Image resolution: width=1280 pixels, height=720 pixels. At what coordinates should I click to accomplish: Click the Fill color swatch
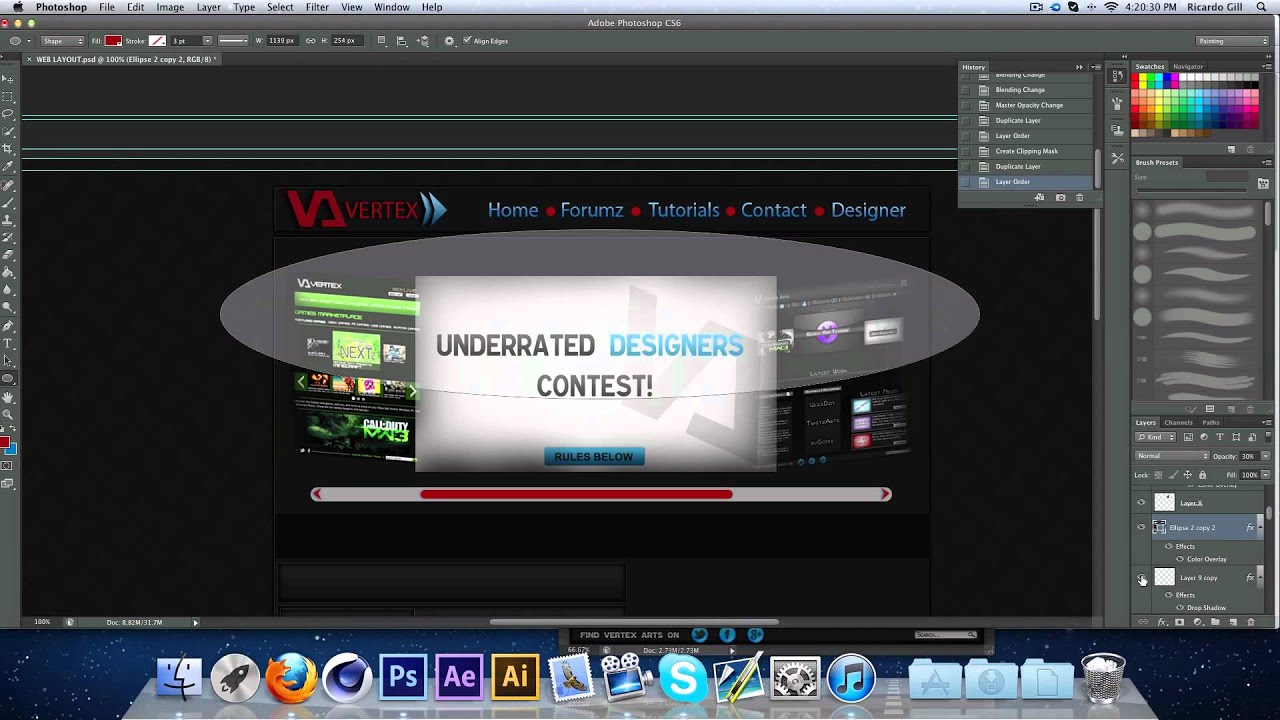coord(113,41)
